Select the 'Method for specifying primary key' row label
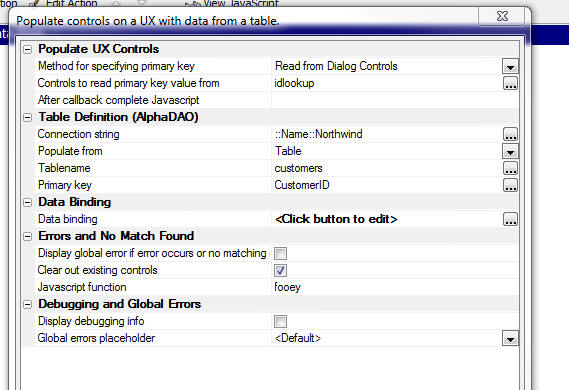The image size is (569, 390). [x=116, y=66]
